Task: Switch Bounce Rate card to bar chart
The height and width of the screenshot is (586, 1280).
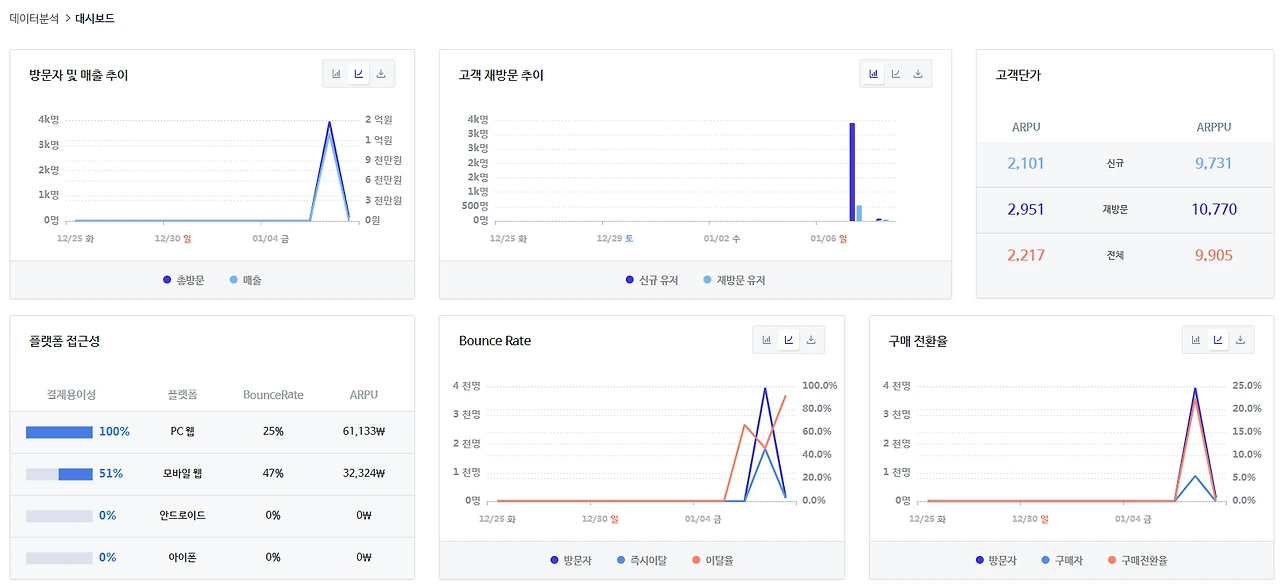Action: coord(767,340)
